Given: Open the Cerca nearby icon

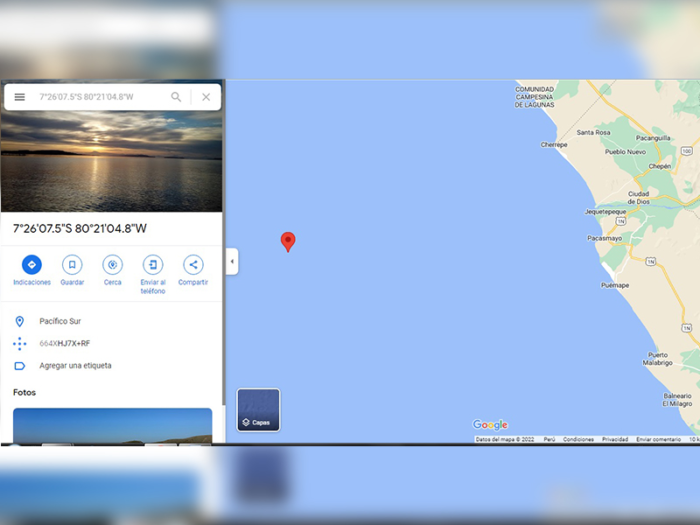Looking at the screenshot, I should tap(112, 265).
